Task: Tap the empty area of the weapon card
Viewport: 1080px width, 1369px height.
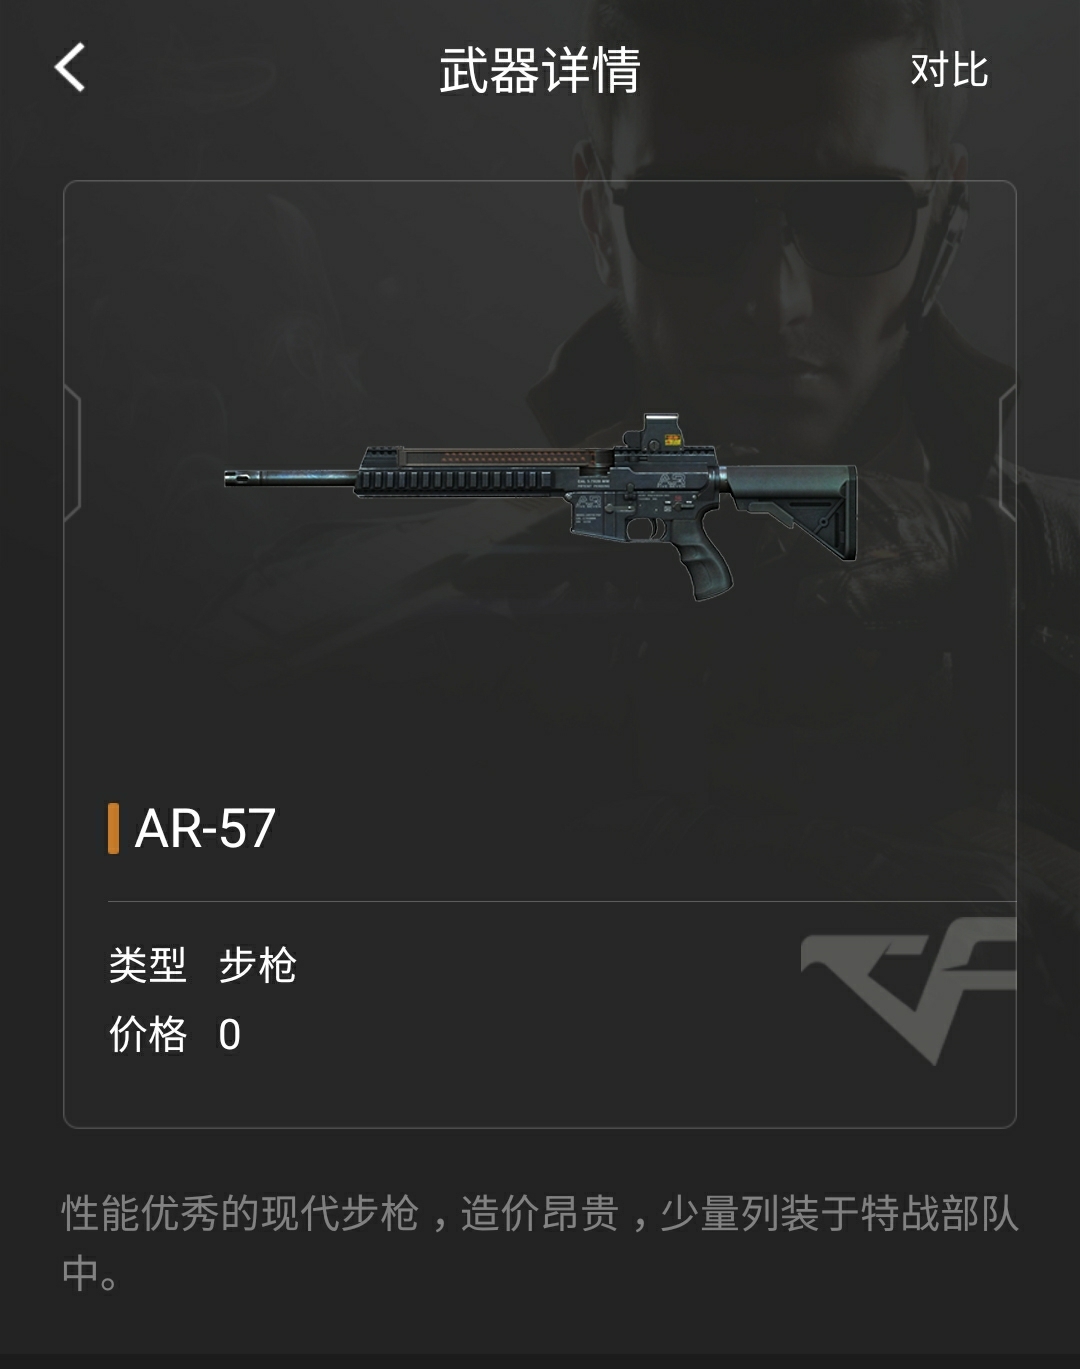Action: click(540, 700)
